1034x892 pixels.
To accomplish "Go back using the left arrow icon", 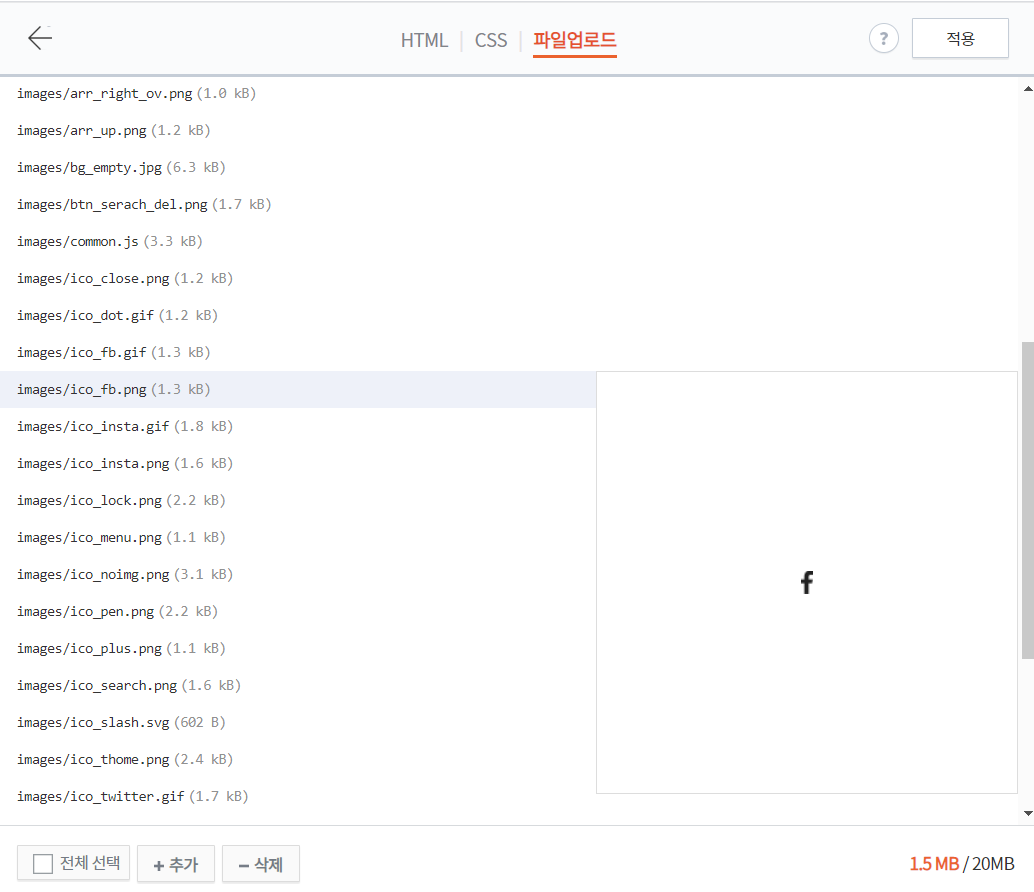I will (40, 38).
